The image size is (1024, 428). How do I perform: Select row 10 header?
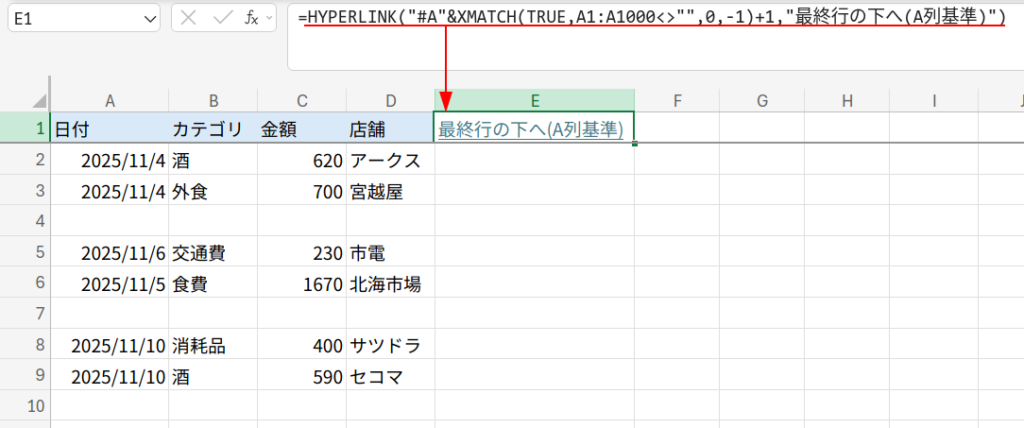tap(25, 406)
